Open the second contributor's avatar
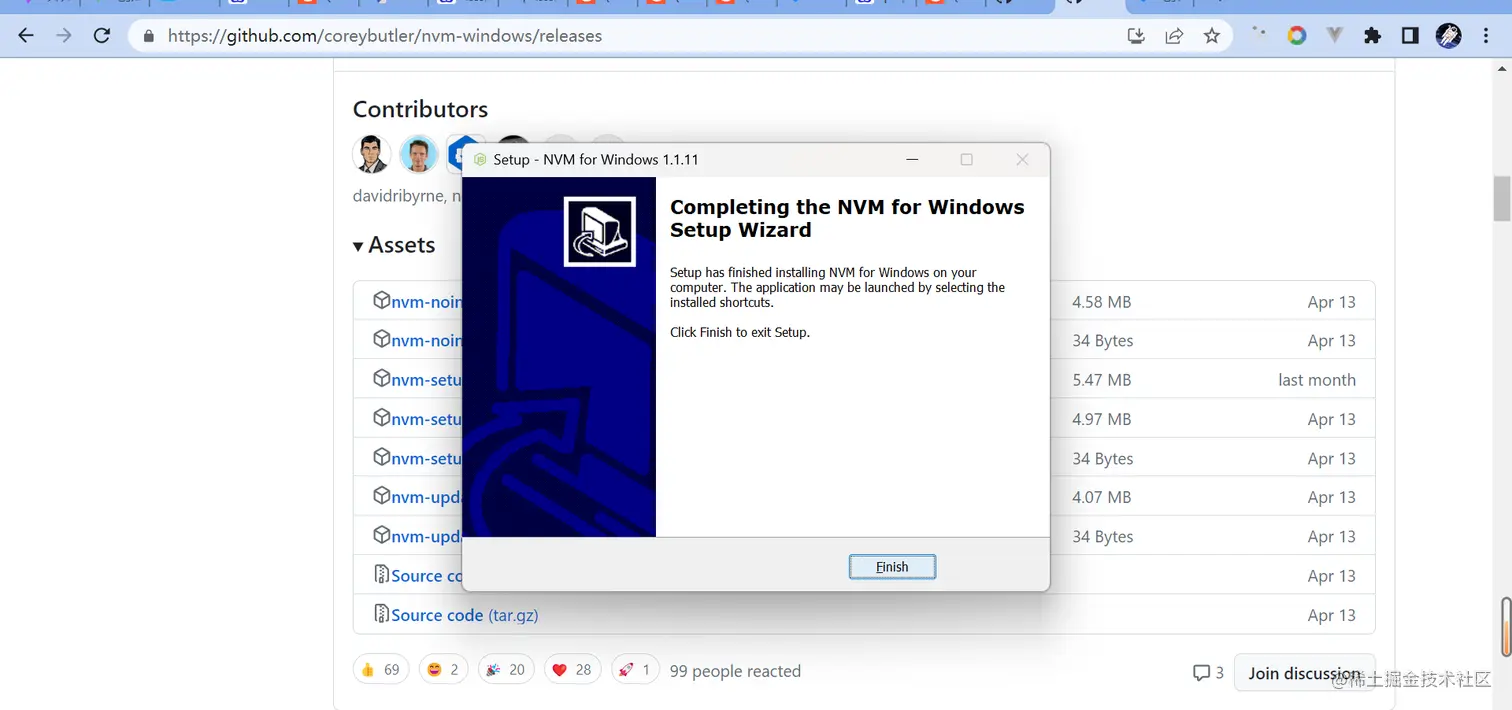Screen dimensions: 1512x710 (419, 154)
